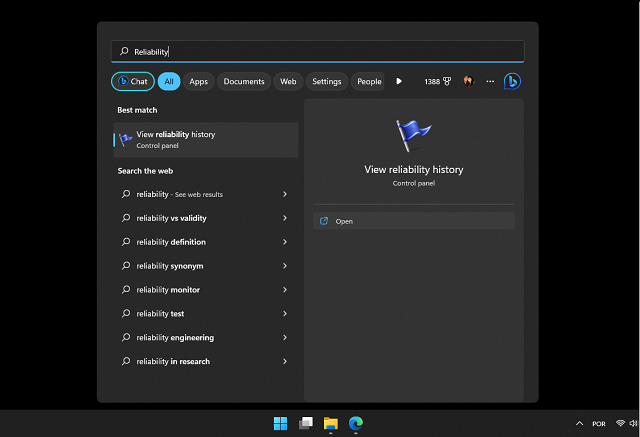Expand the 'reliability vs validity' suggestion arrow

point(285,218)
